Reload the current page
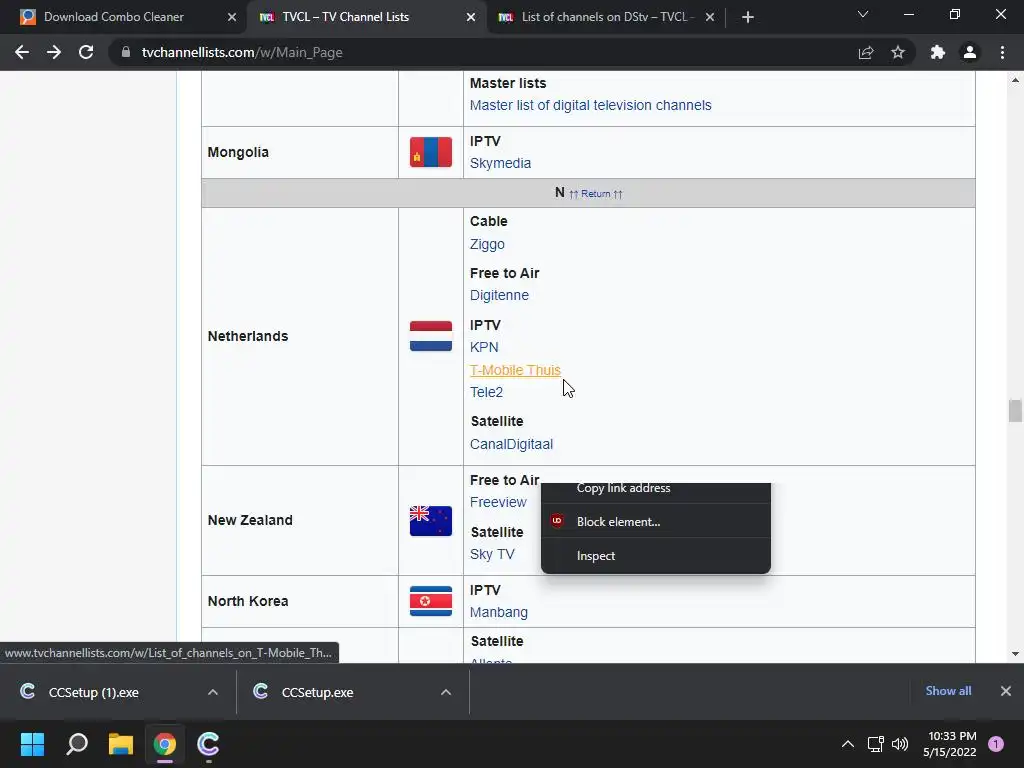This screenshot has width=1024, height=768. coord(86,52)
